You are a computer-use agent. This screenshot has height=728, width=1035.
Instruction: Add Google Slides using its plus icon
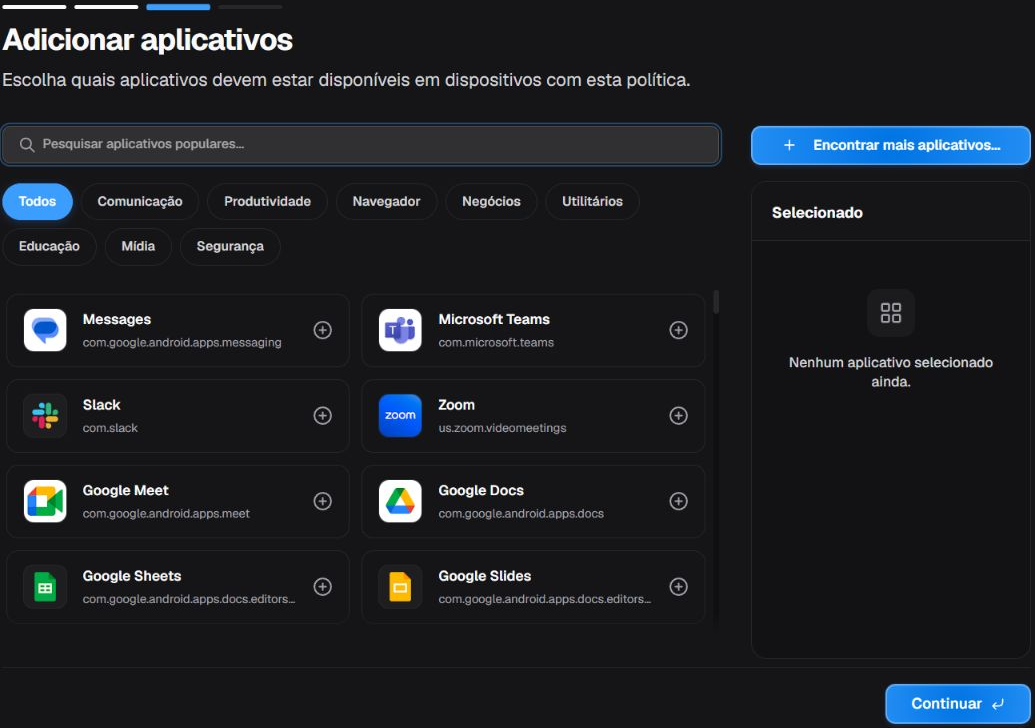pyautogui.click(x=678, y=587)
